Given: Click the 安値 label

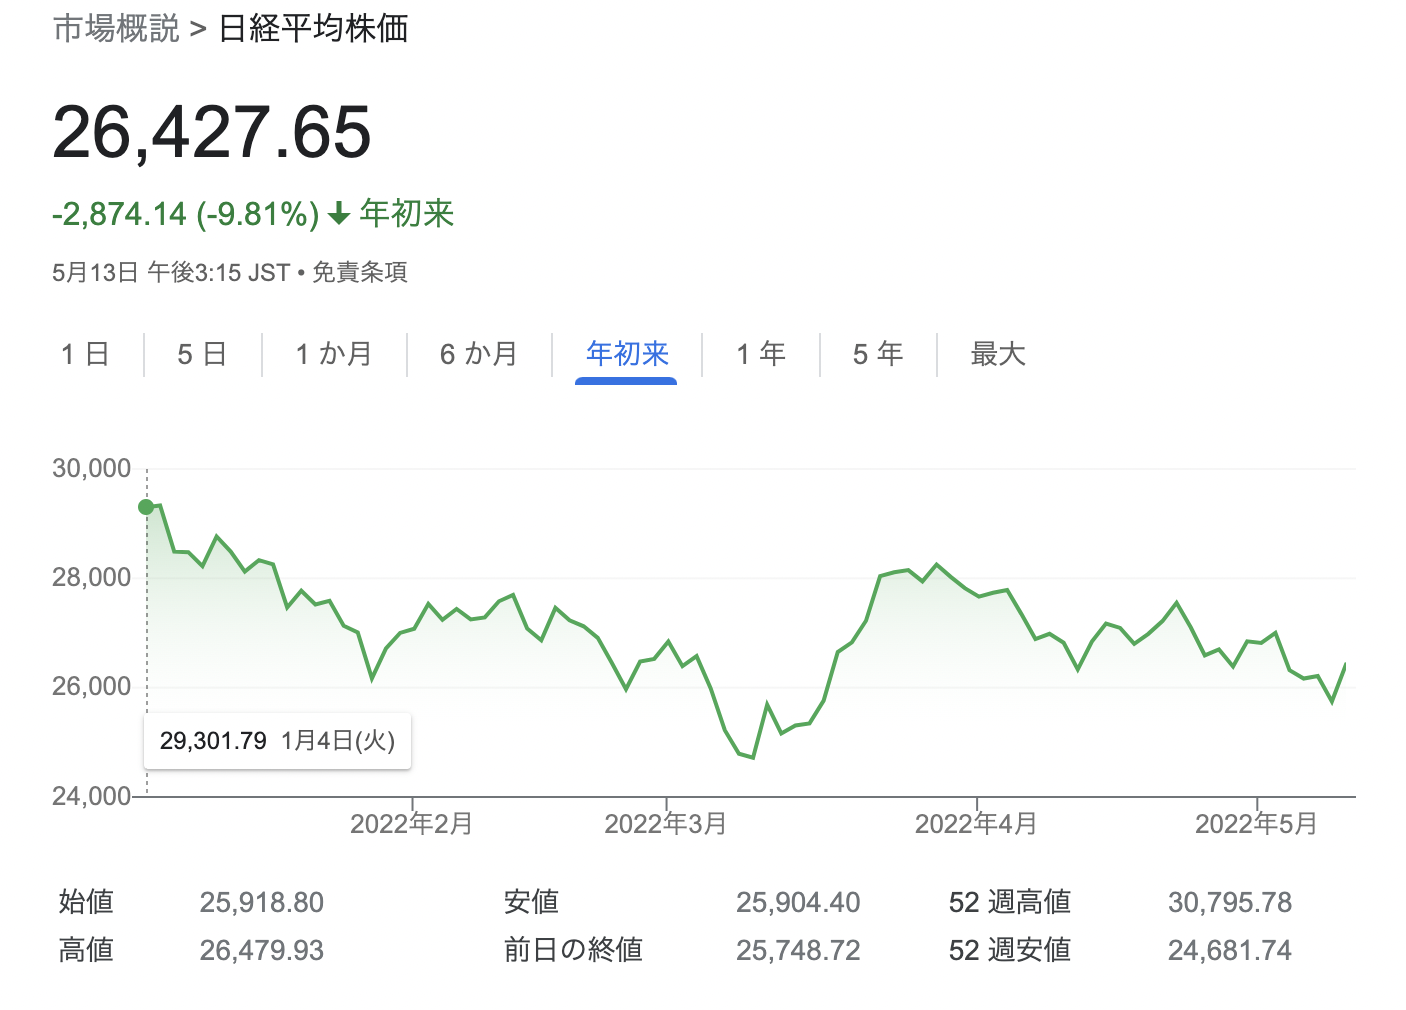Looking at the screenshot, I should 532,902.
